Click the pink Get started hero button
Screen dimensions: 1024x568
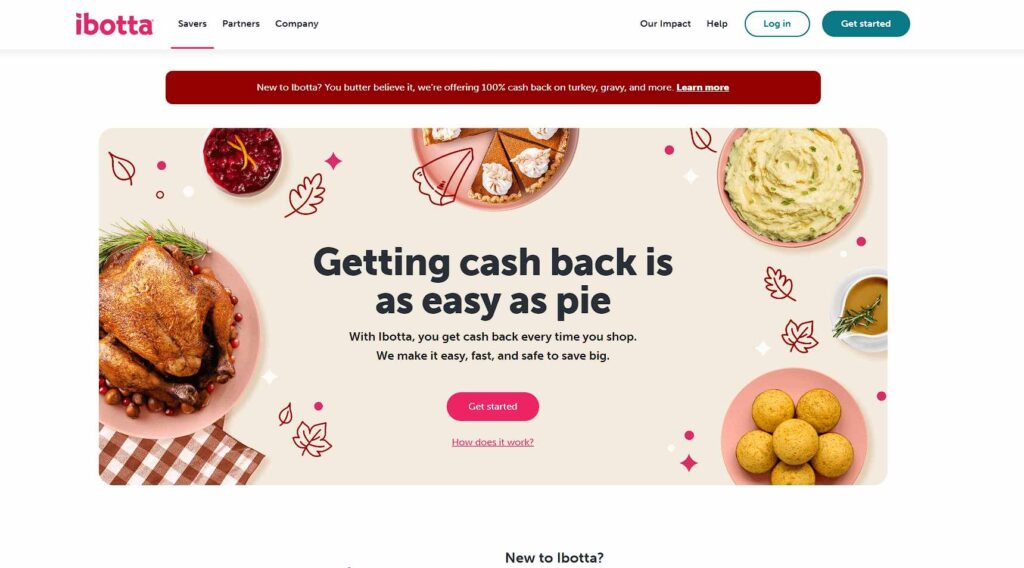tap(492, 406)
